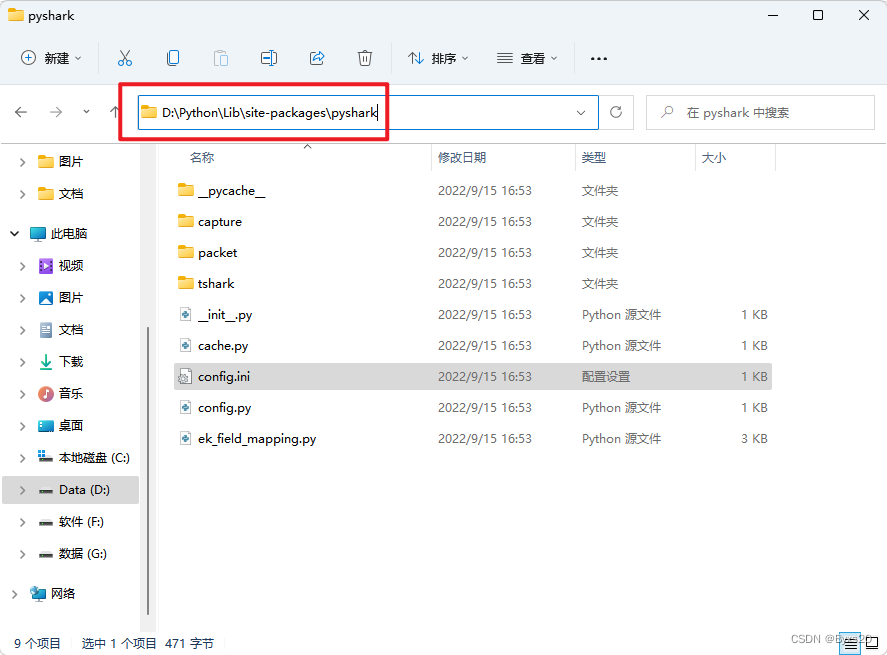Click the 音乐 music icon in sidebar
The height and width of the screenshot is (655, 887).
46,394
